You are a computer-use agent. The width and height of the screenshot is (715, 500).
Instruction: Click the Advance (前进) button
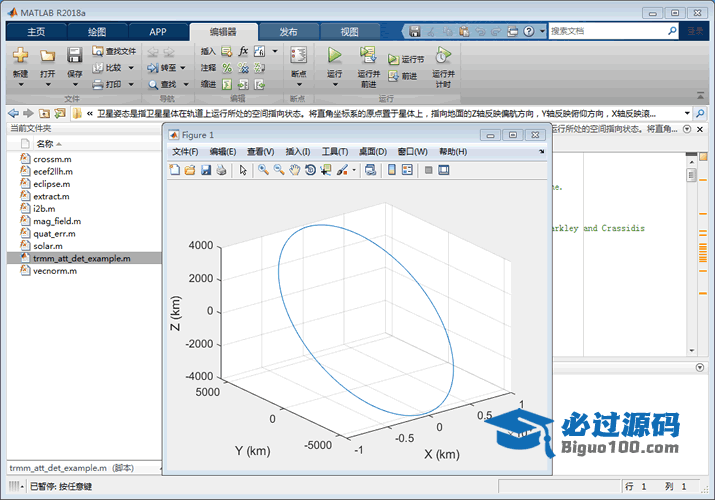[x=402, y=76]
